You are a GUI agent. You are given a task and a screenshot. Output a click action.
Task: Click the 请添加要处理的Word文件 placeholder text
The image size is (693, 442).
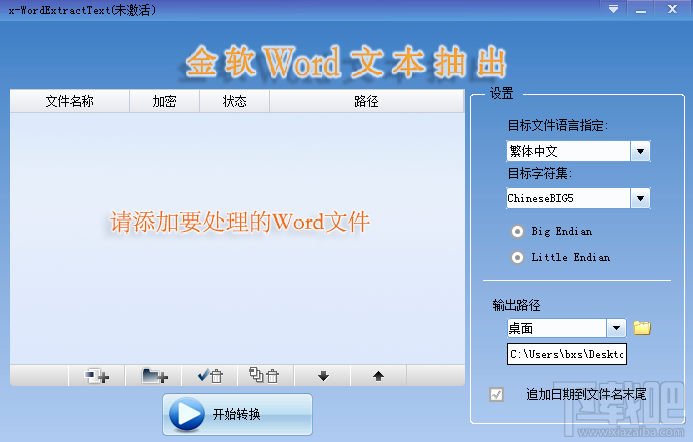tap(240, 222)
